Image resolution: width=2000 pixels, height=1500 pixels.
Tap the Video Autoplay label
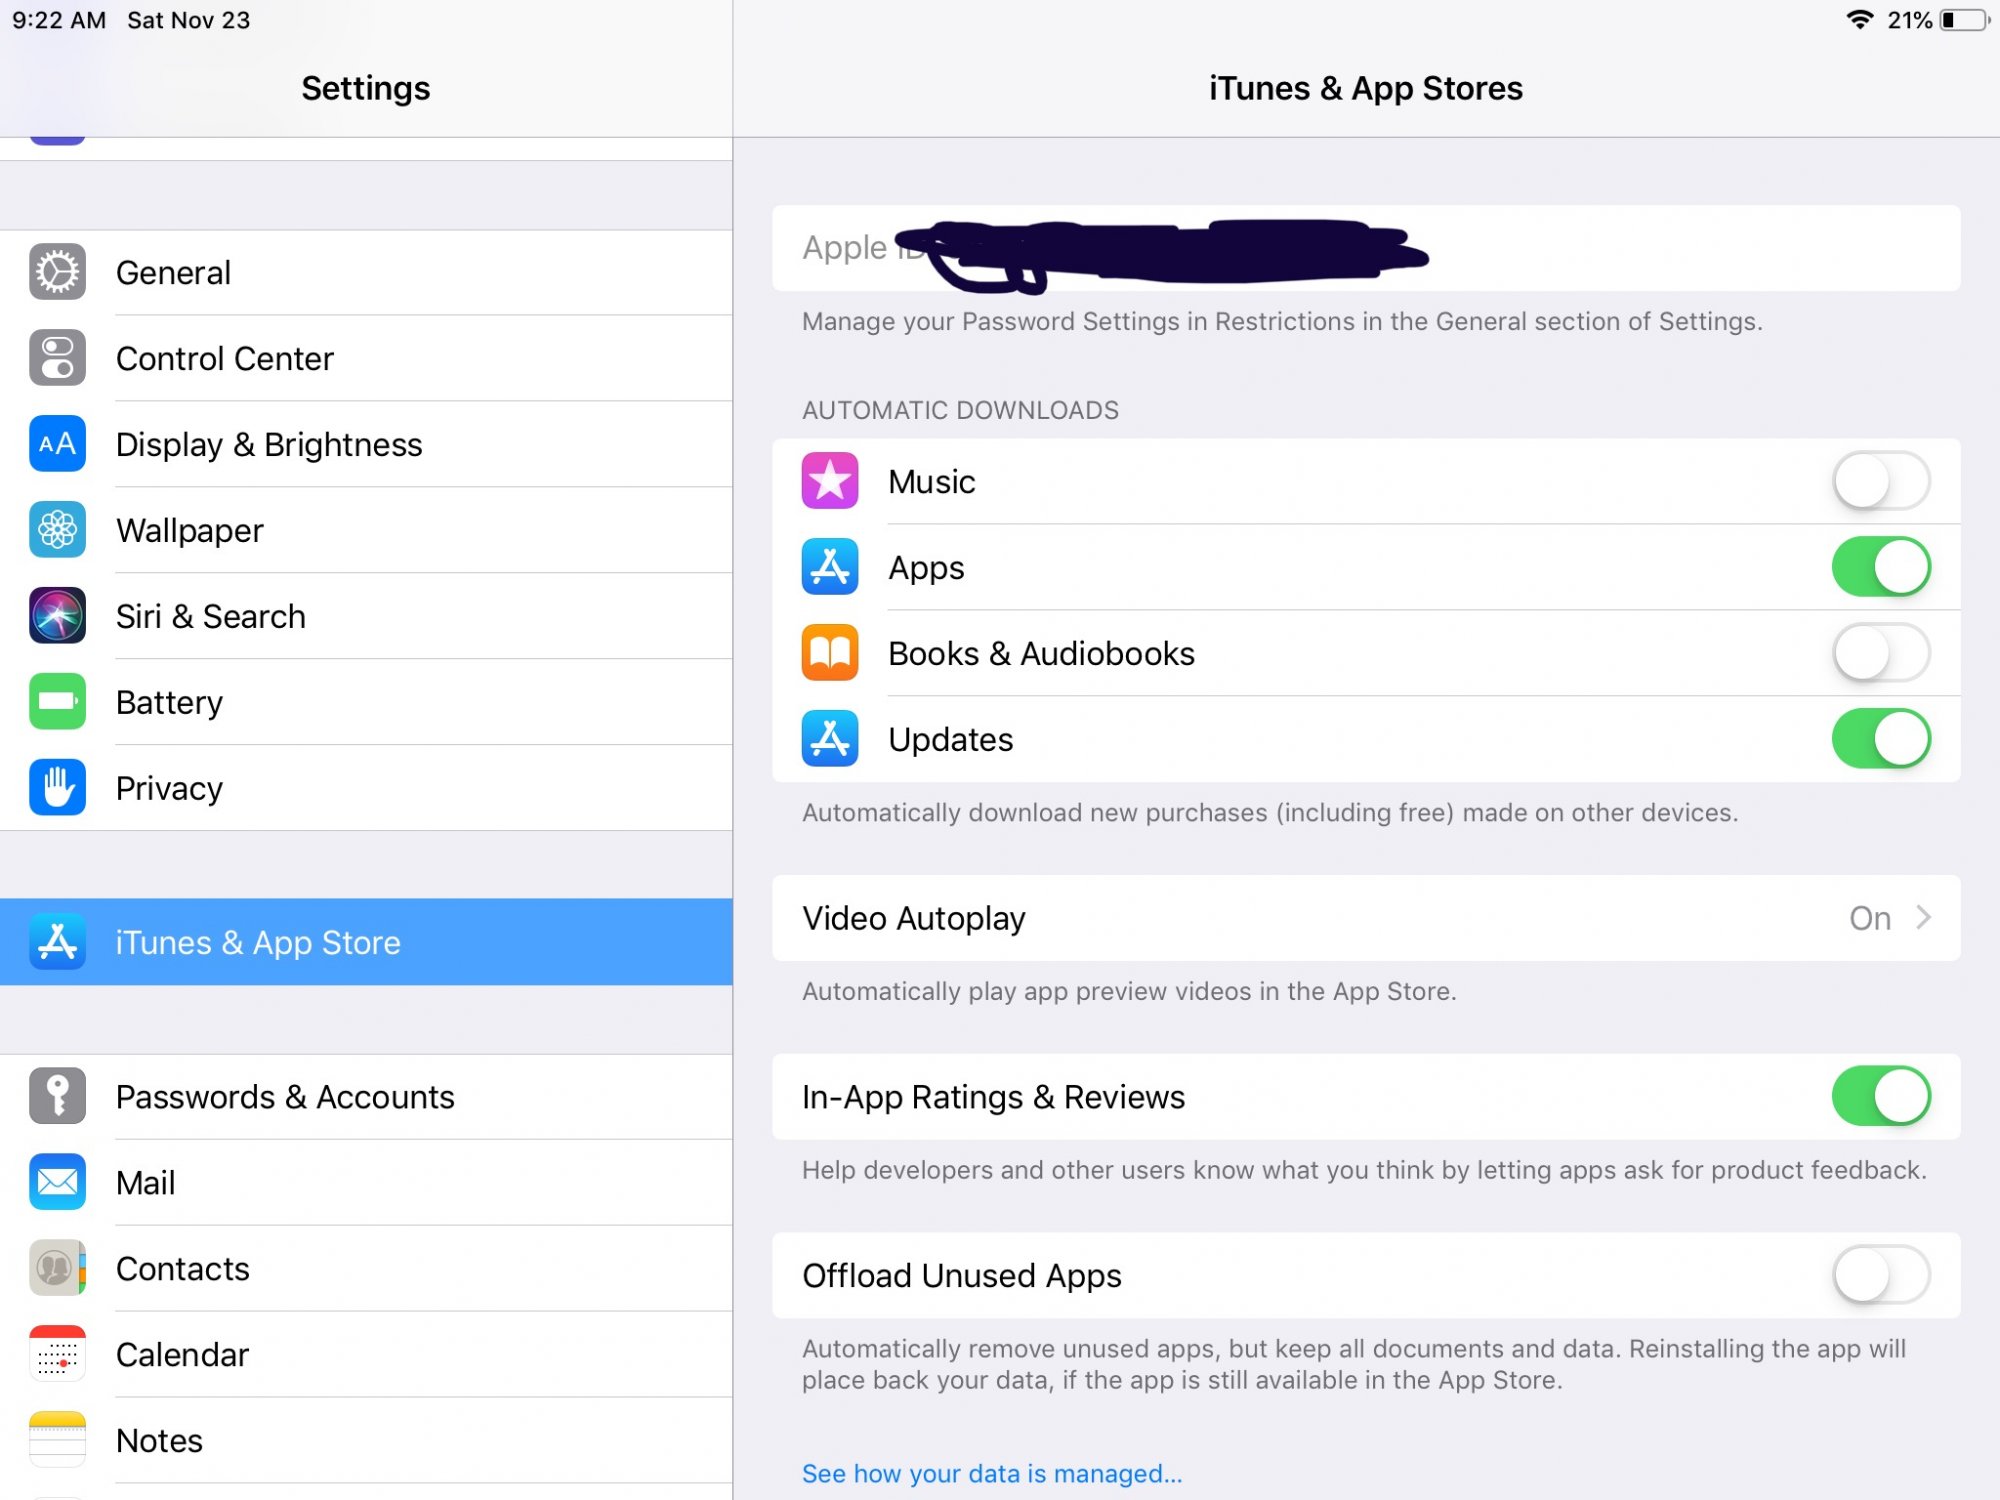pos(914,918)
